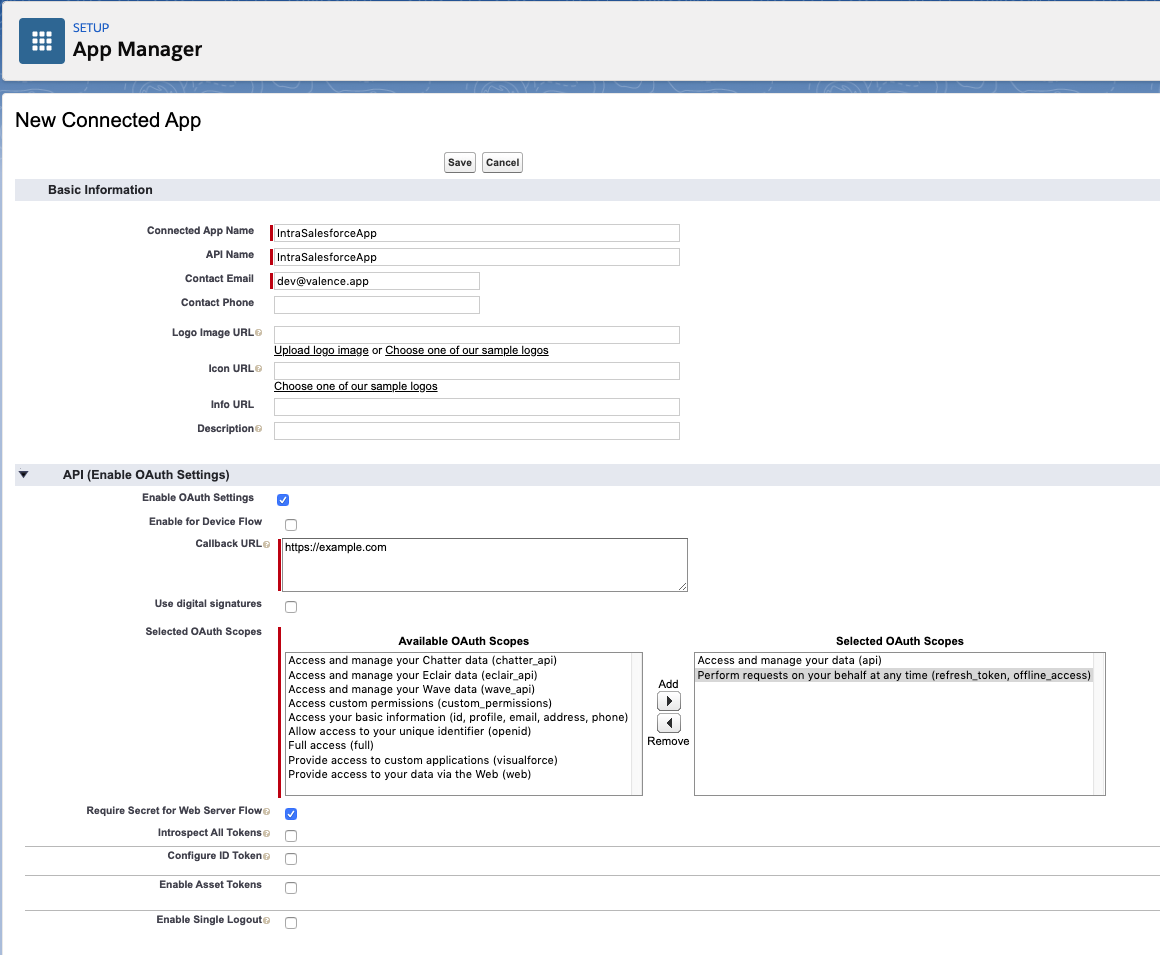Open the help icon beside Logo Image URL
The width and height of the screenshot is (1160, 955).
pyautogui.click(x=258, y=333)
